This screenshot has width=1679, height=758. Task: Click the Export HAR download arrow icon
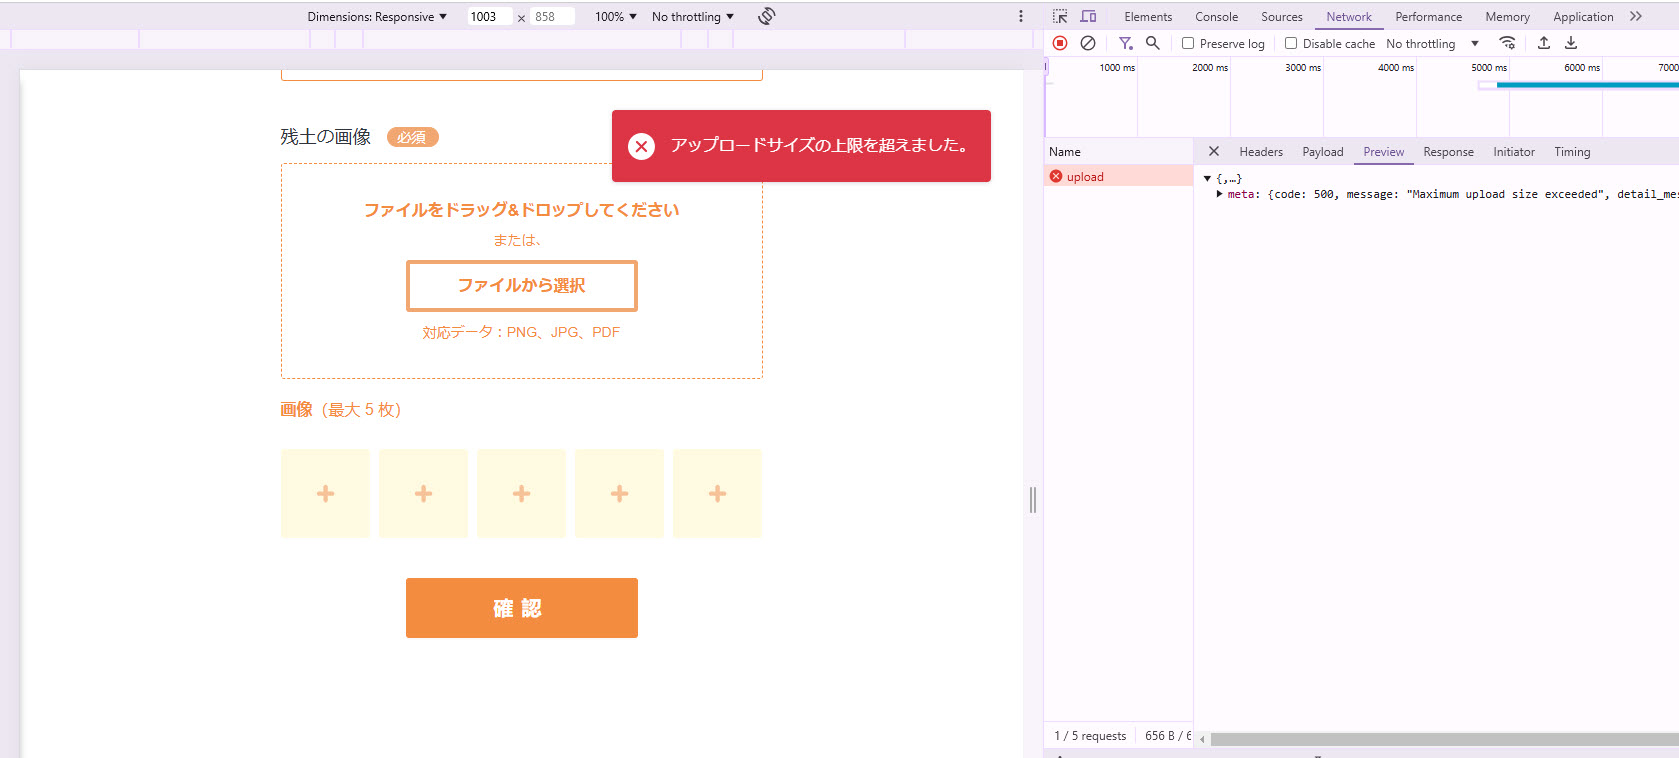coord(1571,43)
